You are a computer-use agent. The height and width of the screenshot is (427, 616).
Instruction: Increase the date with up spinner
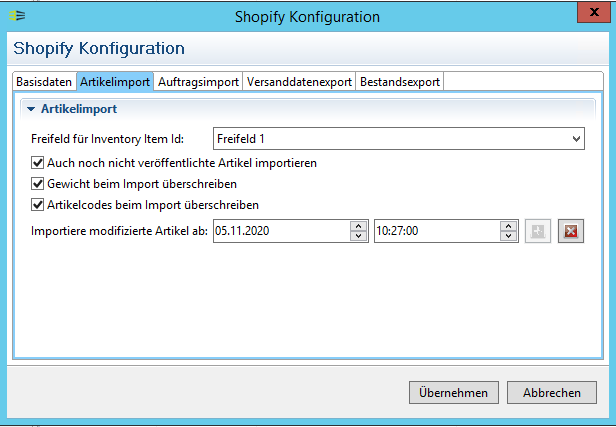coord(358,226)
